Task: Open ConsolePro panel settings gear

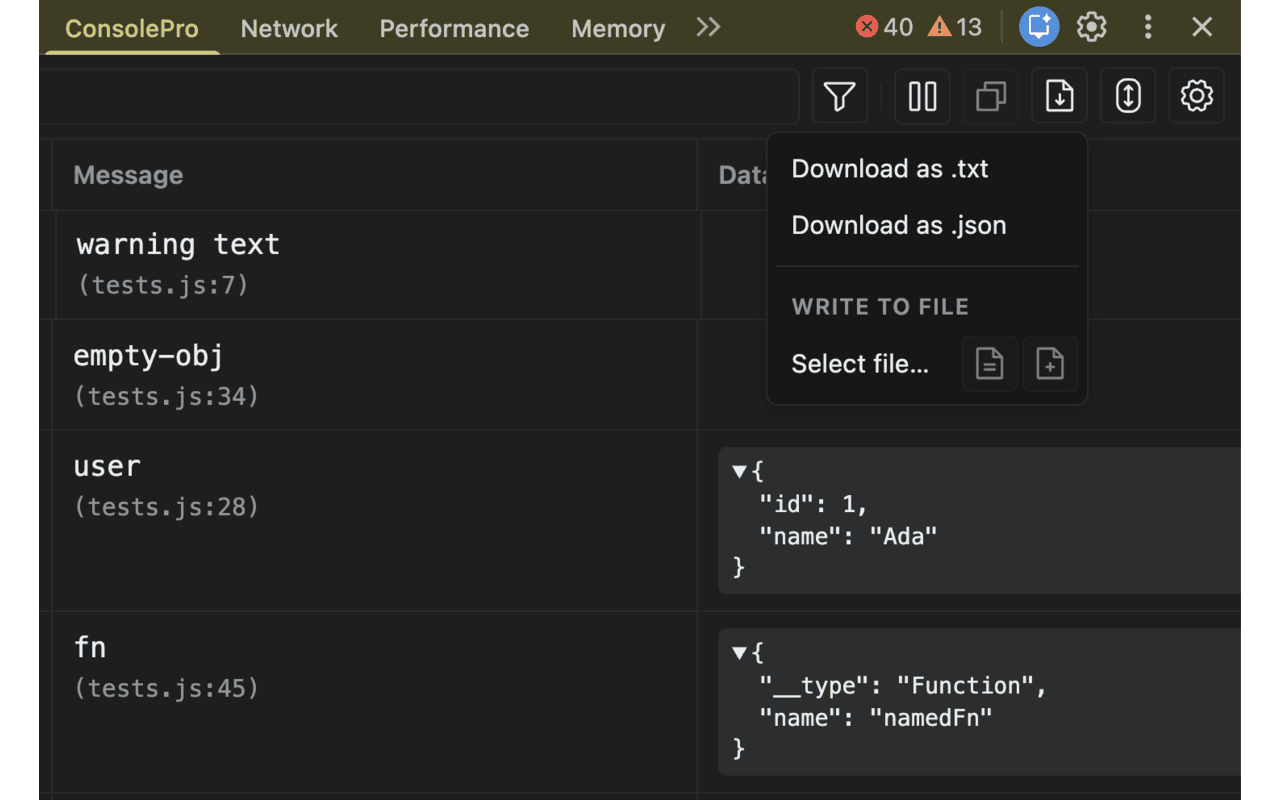Action: 1196,97
